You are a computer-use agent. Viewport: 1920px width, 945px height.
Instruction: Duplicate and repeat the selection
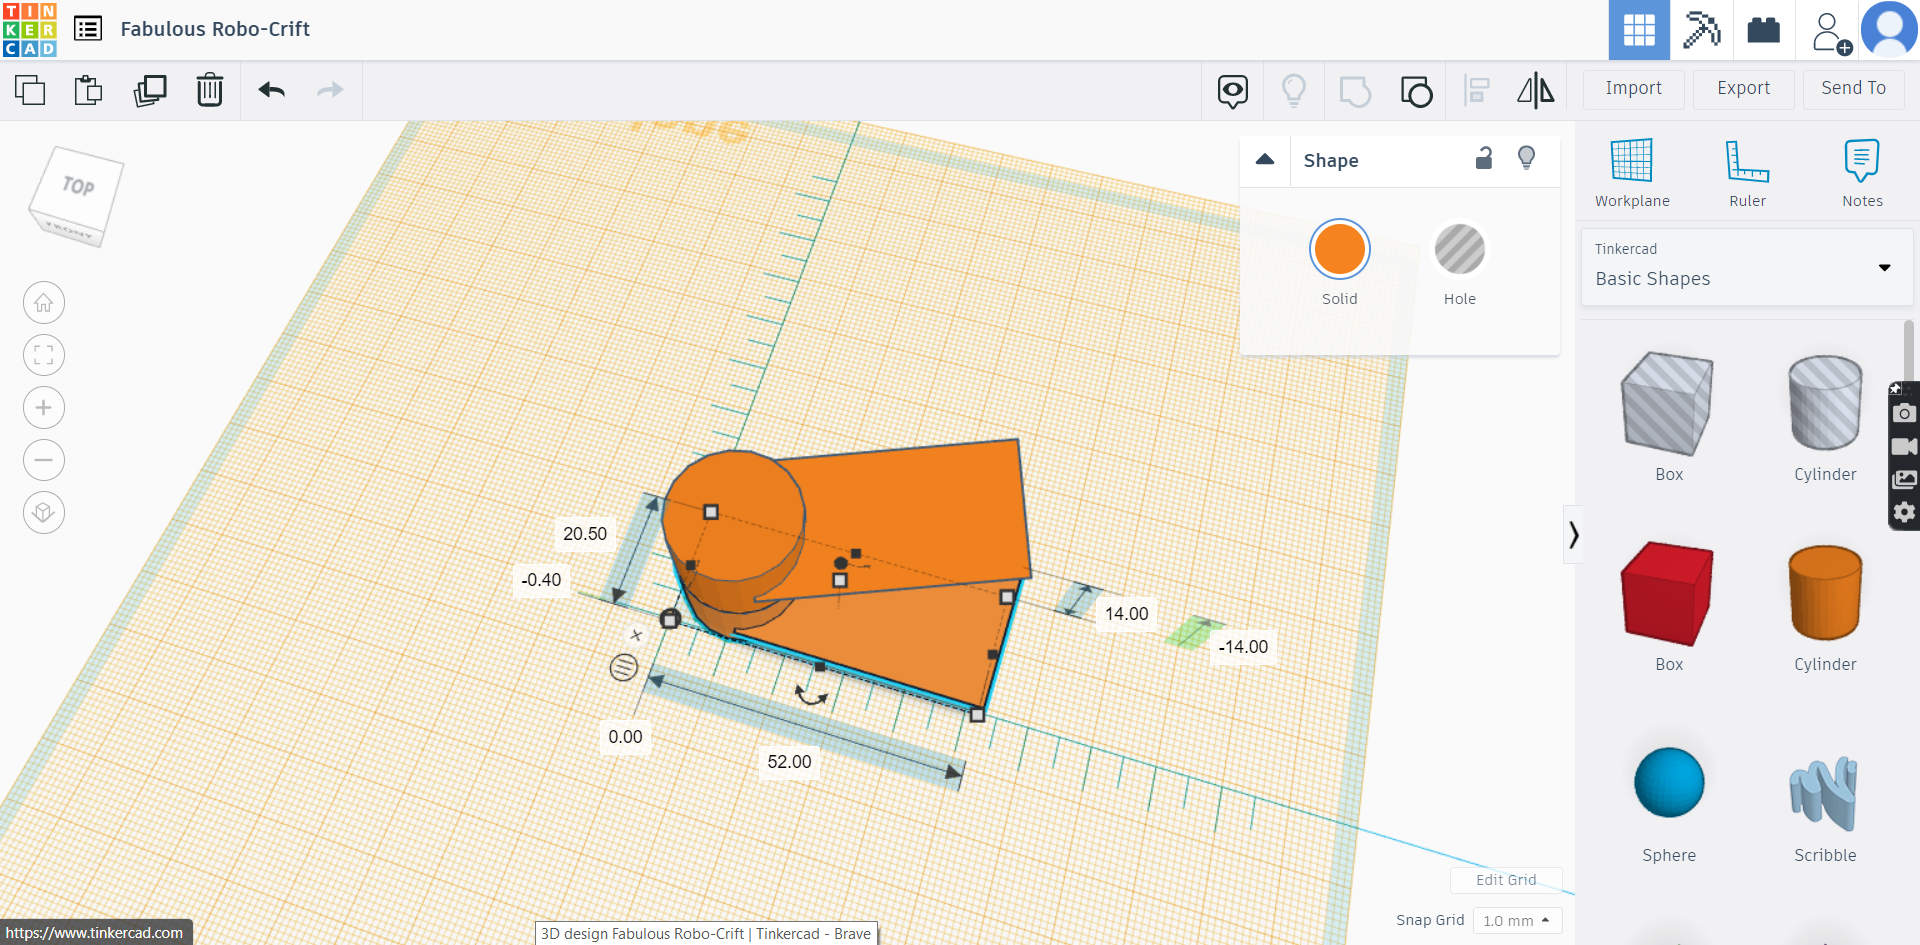point(150,90)
